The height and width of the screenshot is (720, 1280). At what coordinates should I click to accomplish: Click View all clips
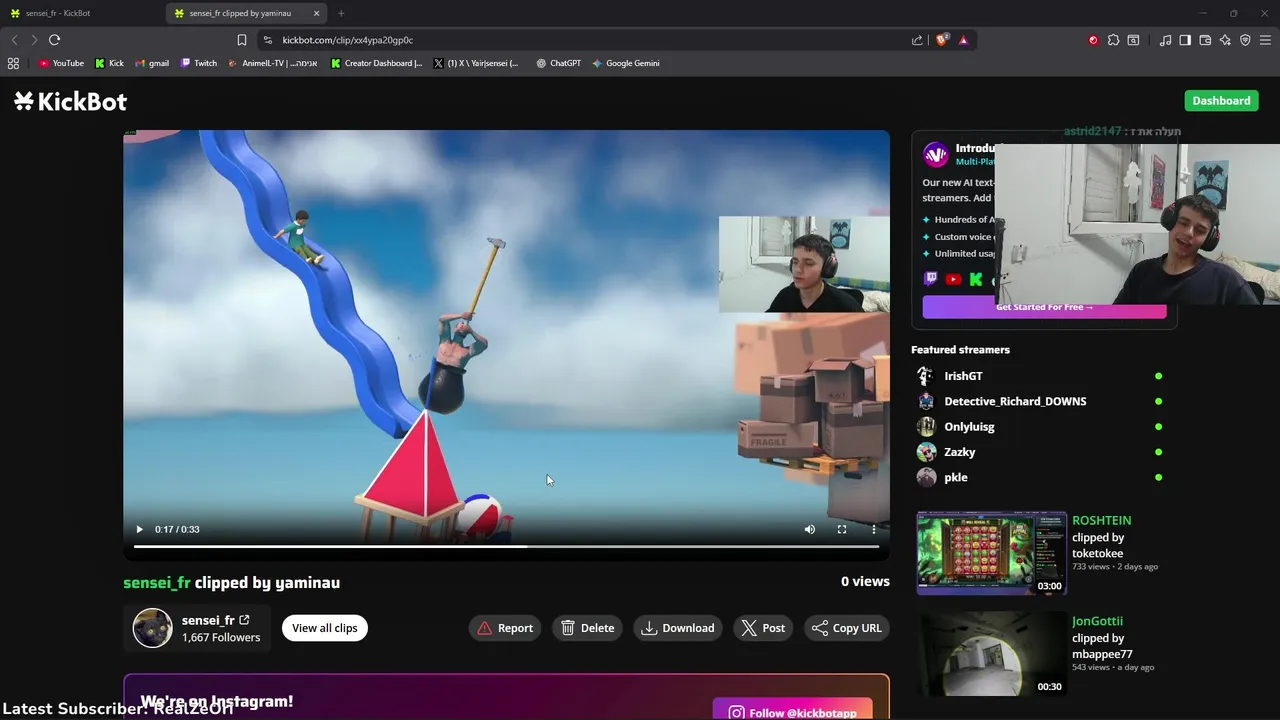click(324, 628)
